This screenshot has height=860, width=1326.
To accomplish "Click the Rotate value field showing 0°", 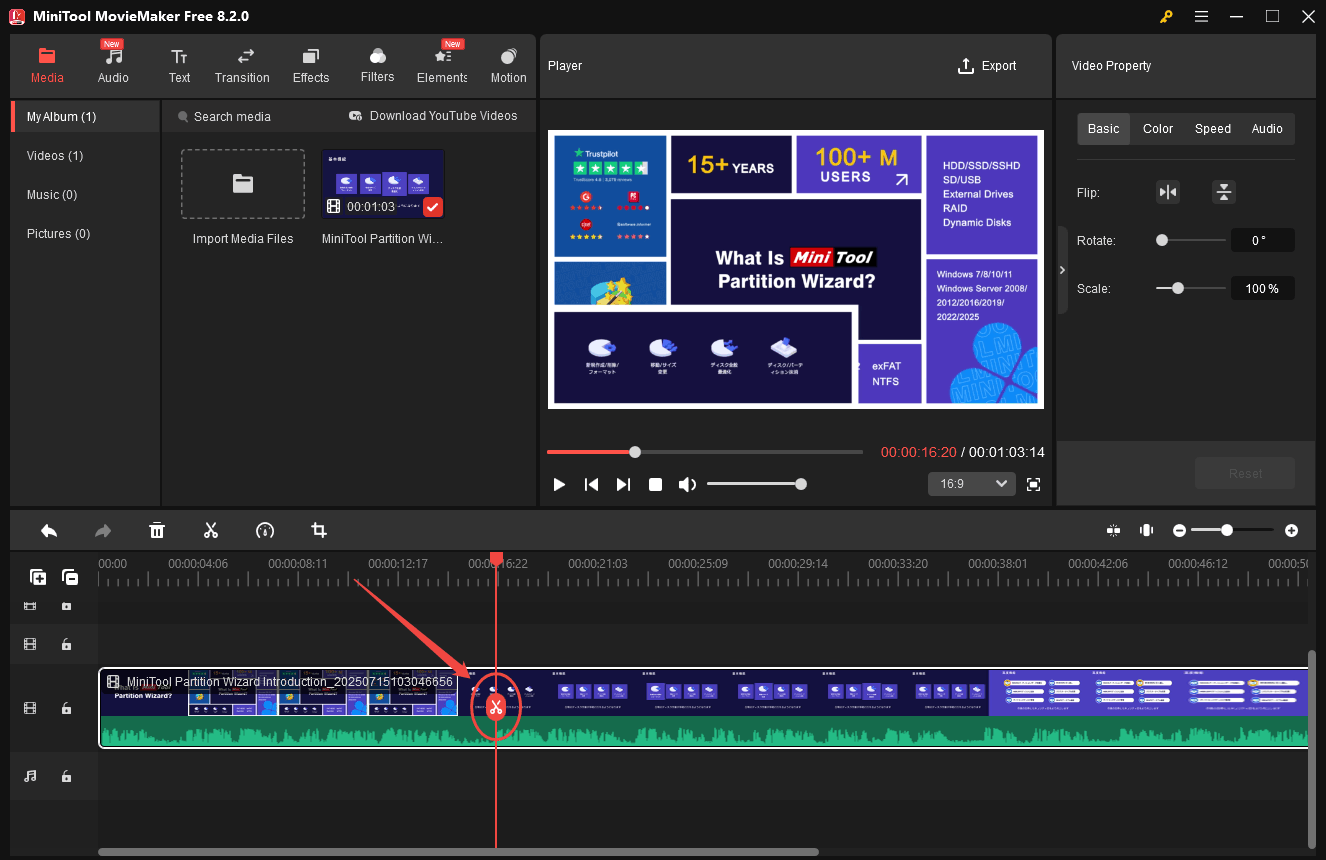I will 1262,240.
